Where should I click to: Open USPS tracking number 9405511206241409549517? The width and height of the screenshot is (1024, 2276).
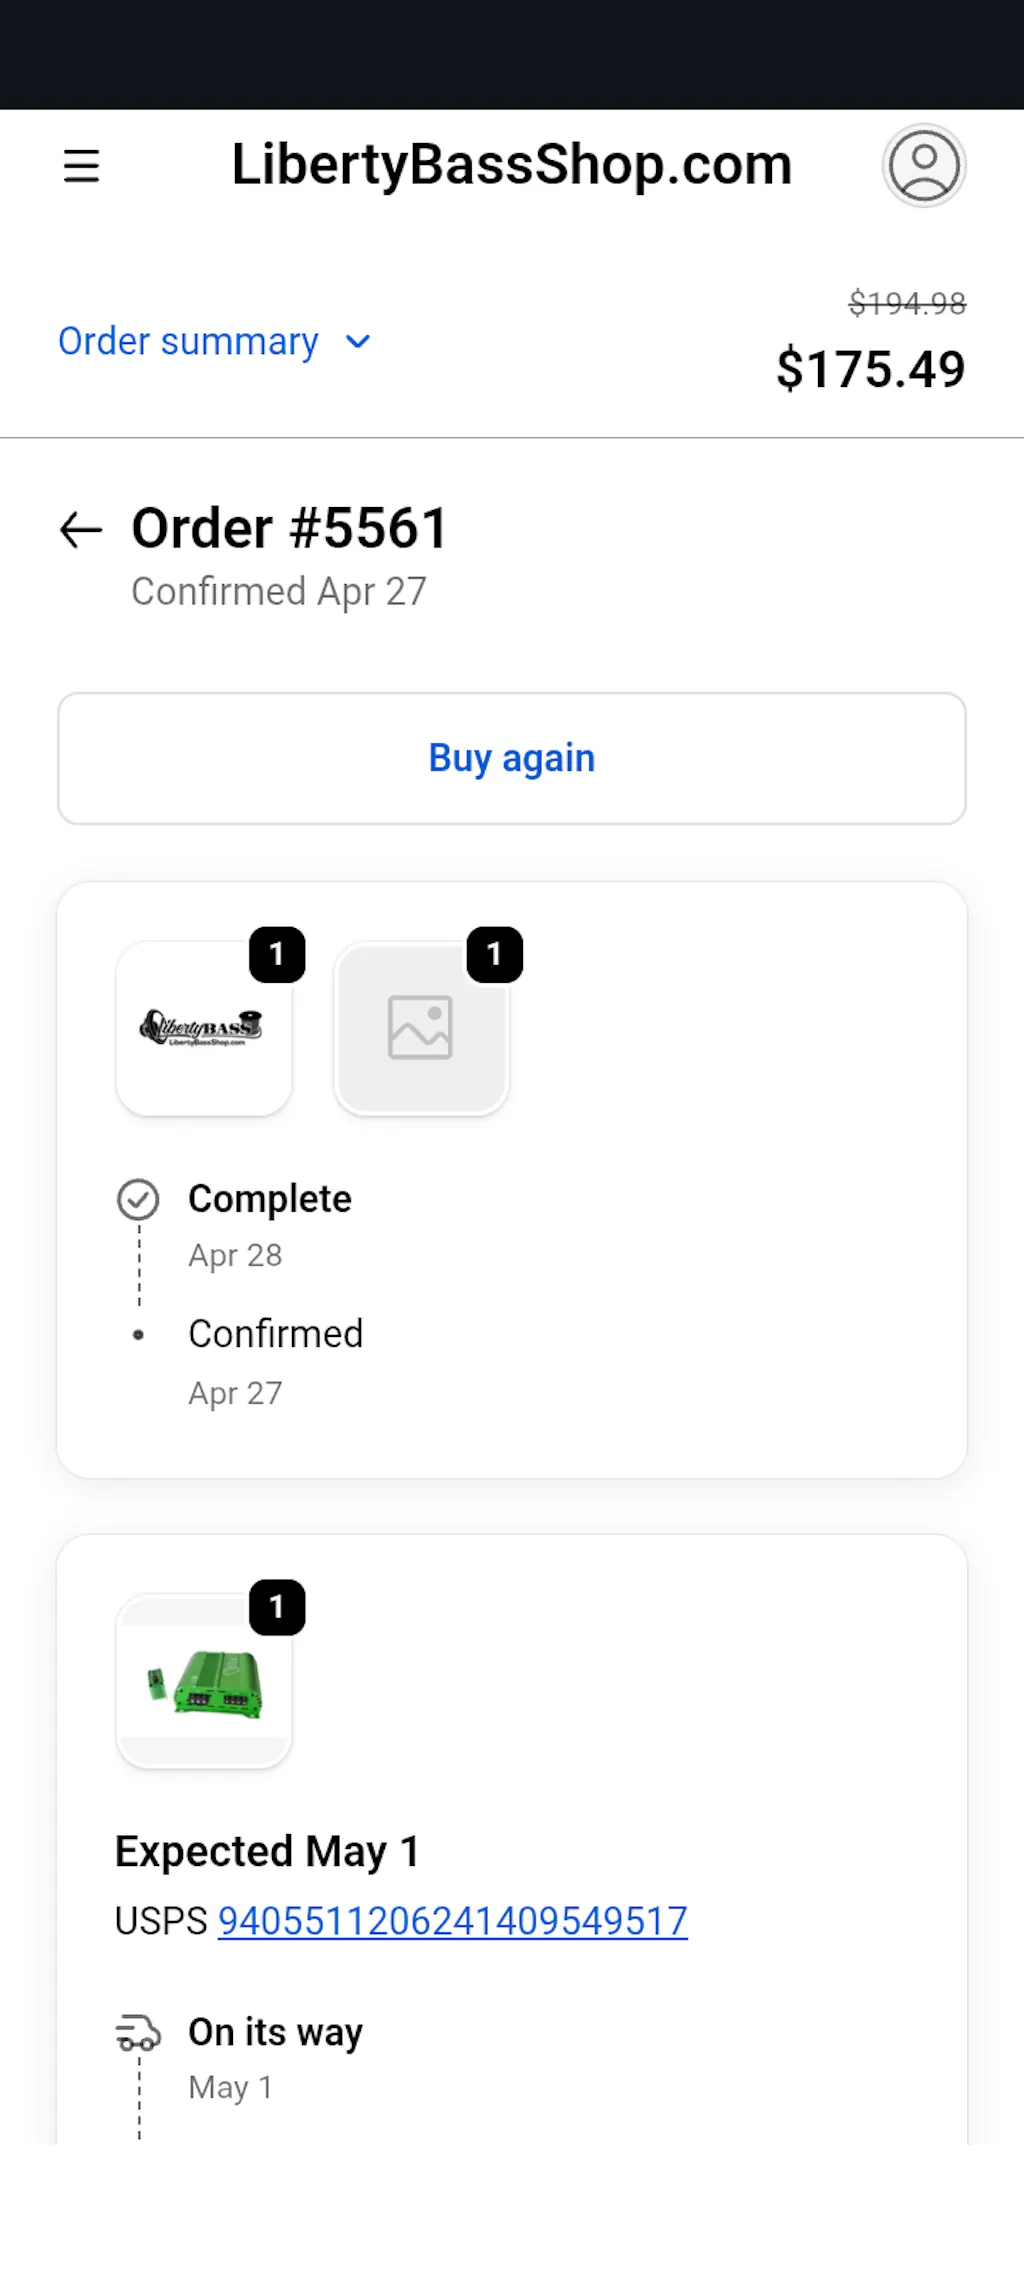(453, 1921)
